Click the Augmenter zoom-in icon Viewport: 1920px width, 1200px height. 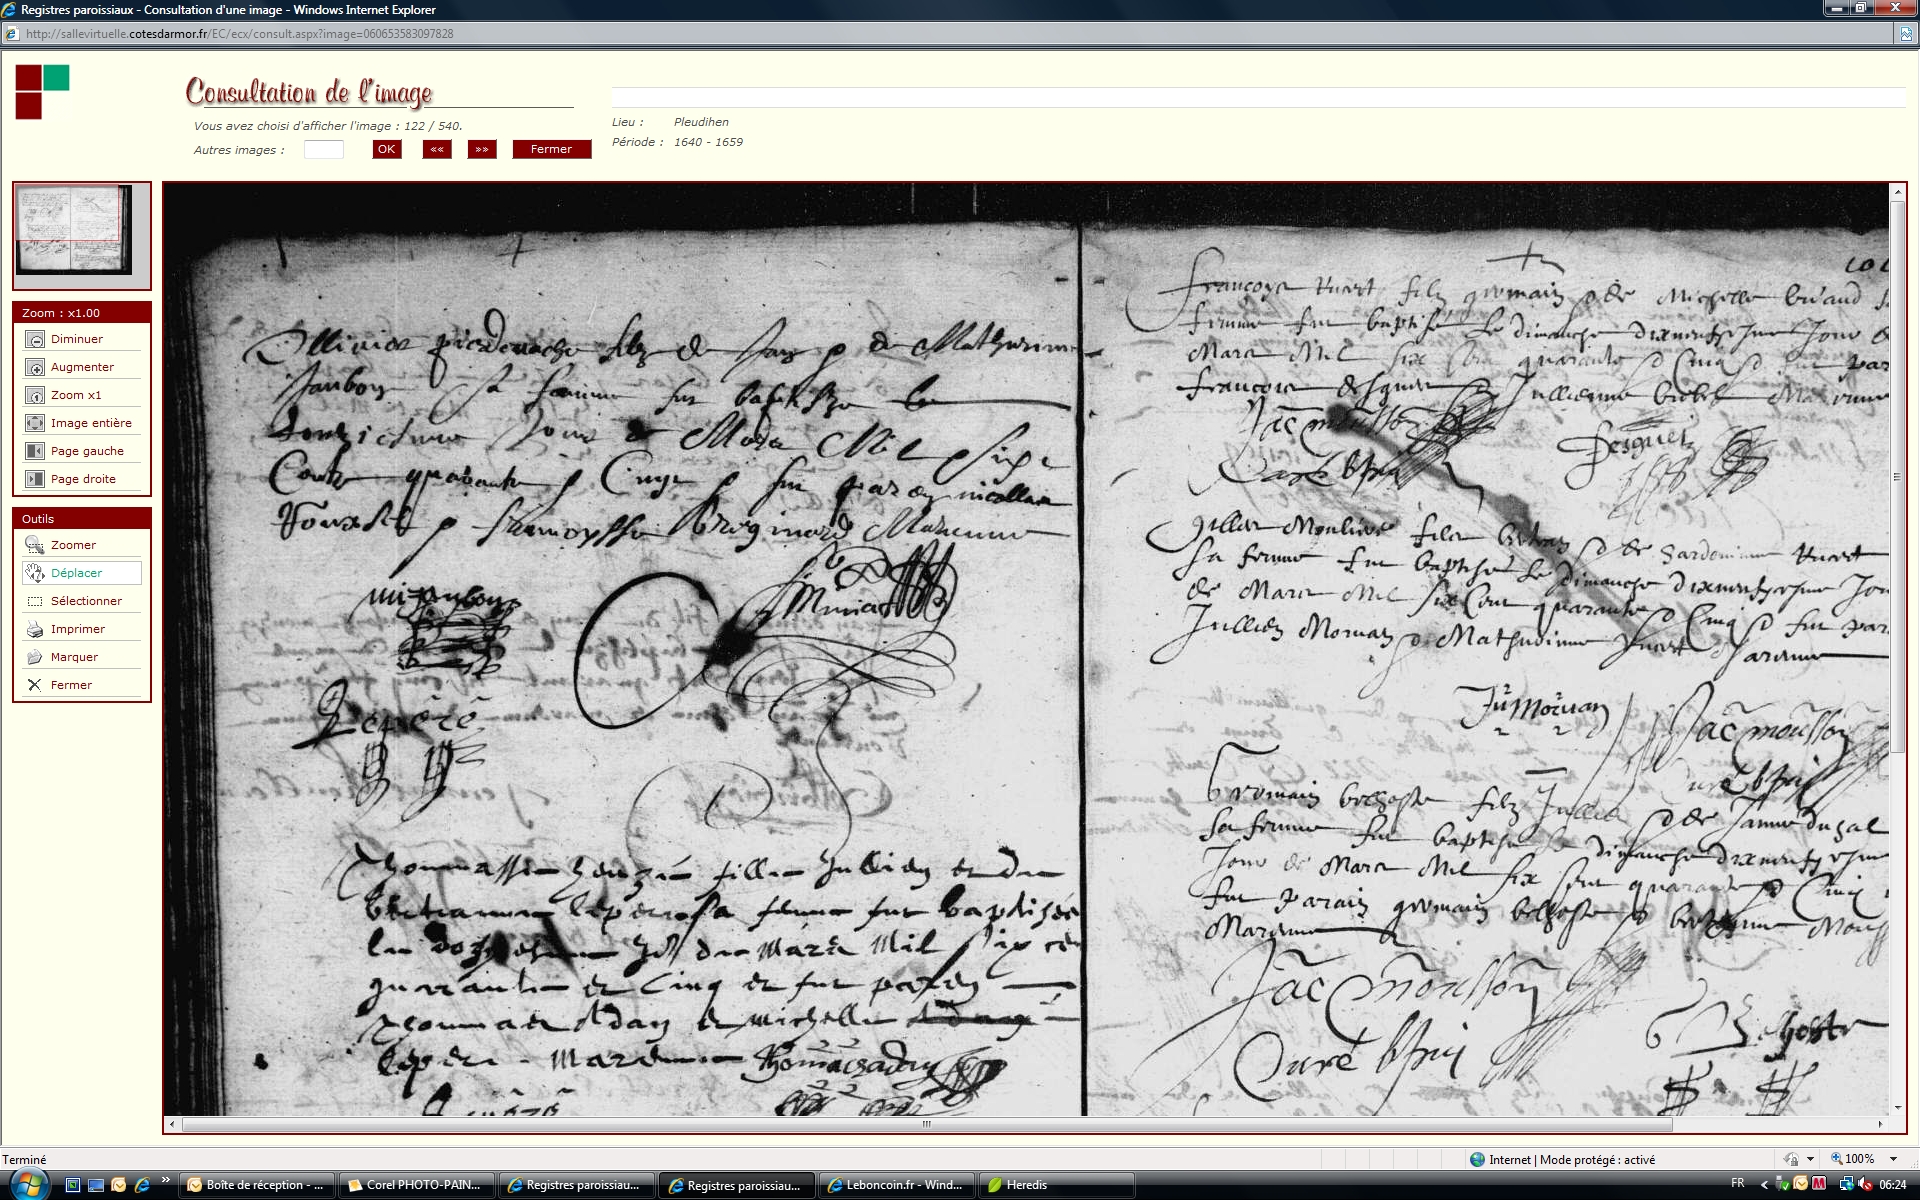click(35, 367)
